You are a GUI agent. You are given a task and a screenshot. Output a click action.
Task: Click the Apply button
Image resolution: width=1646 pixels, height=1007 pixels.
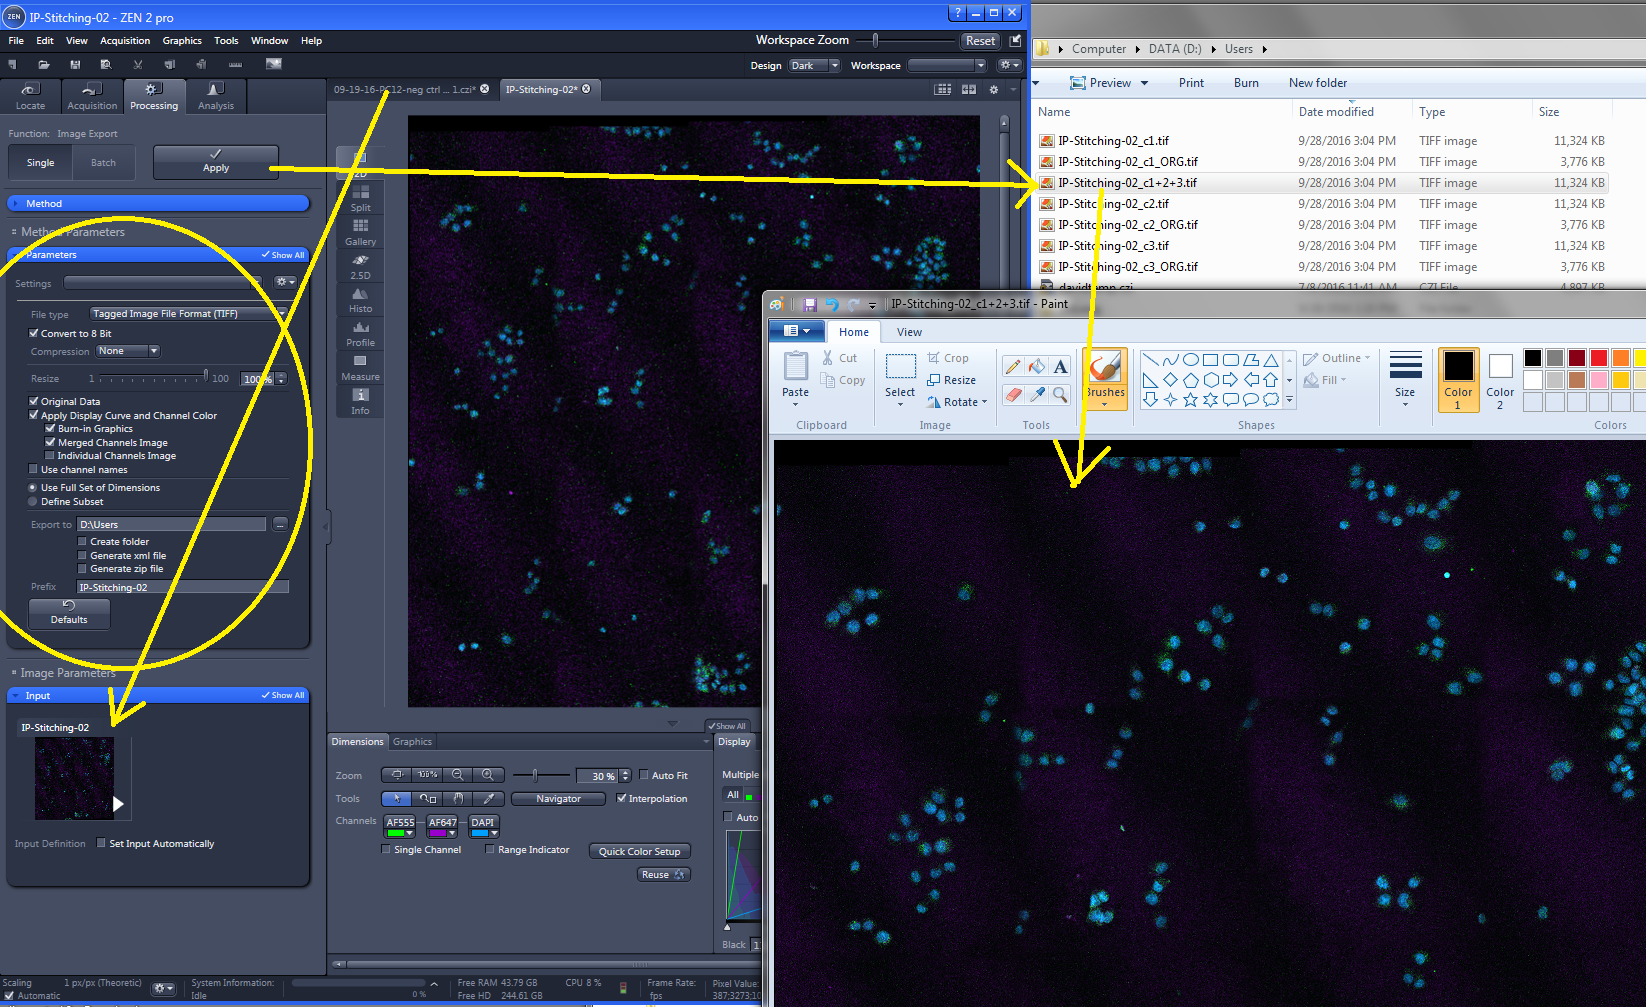(x=216, y=162)
